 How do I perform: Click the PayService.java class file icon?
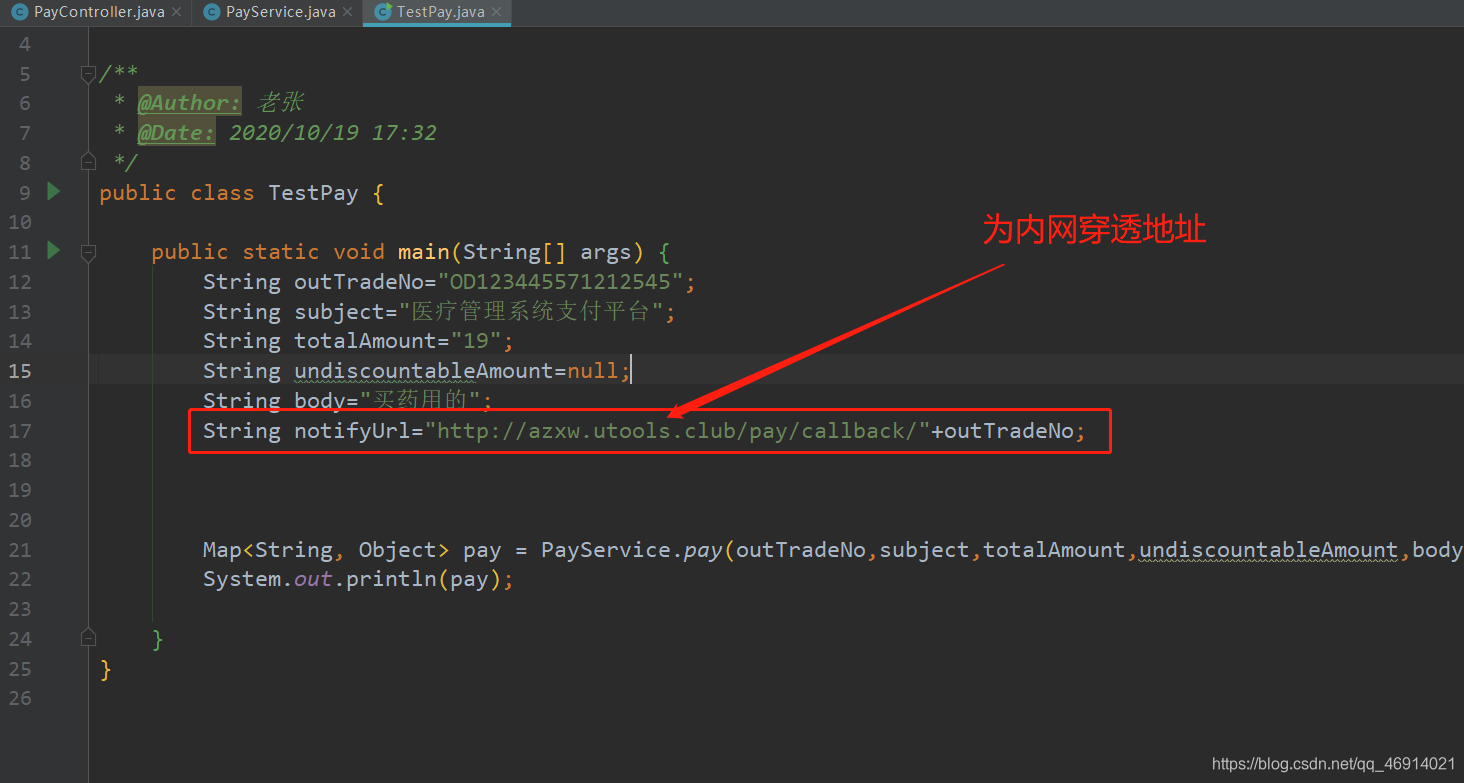point(211,12)
